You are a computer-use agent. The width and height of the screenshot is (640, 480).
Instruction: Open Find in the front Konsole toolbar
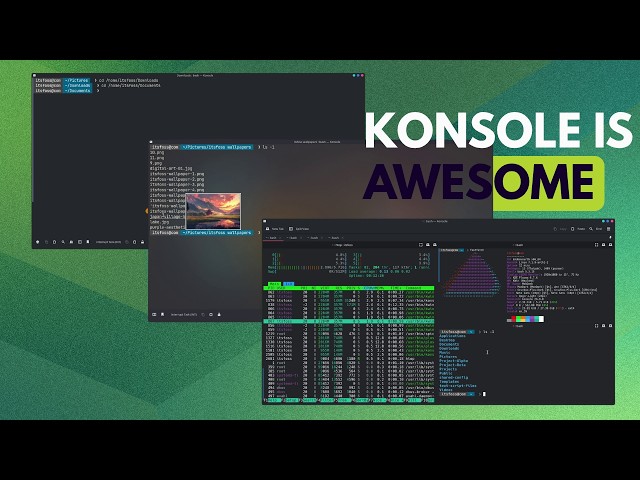[x=598, y=229]
